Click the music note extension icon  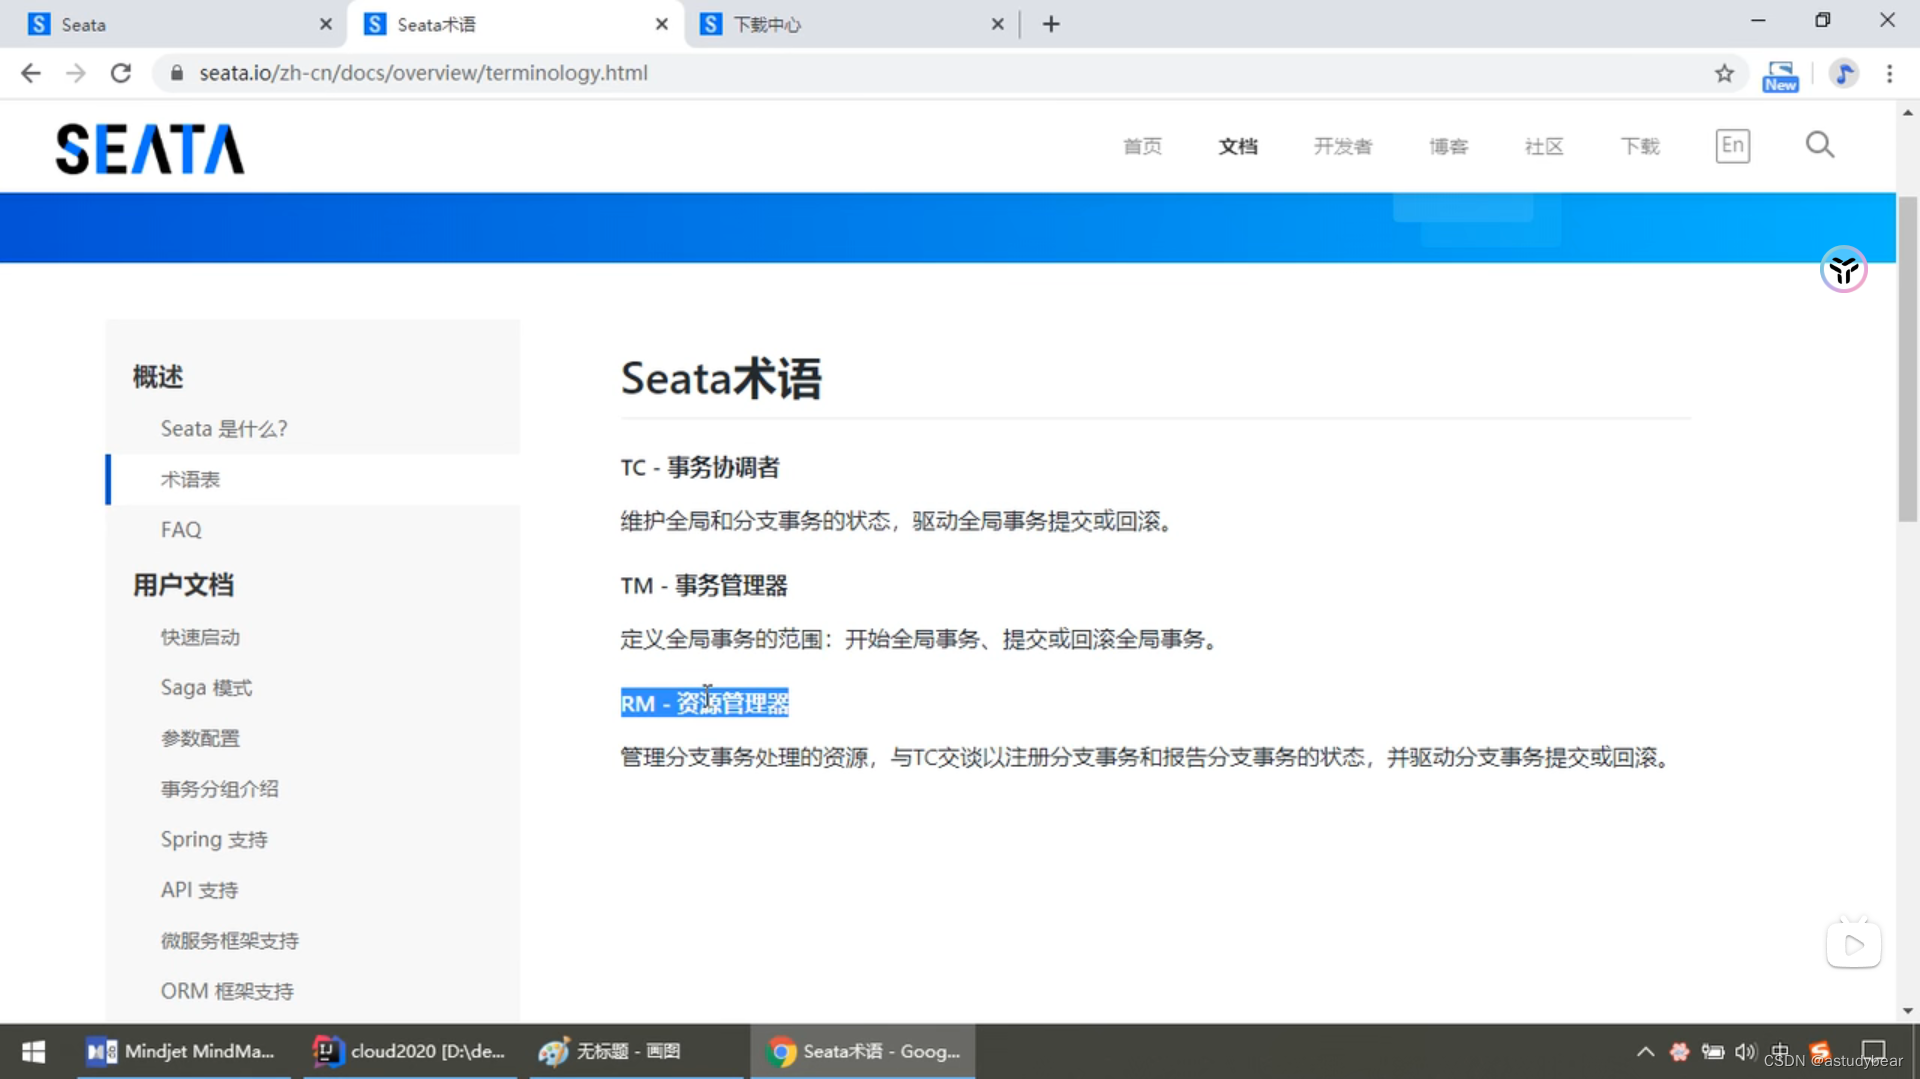pyautogui.click(x=1844, y=72)
